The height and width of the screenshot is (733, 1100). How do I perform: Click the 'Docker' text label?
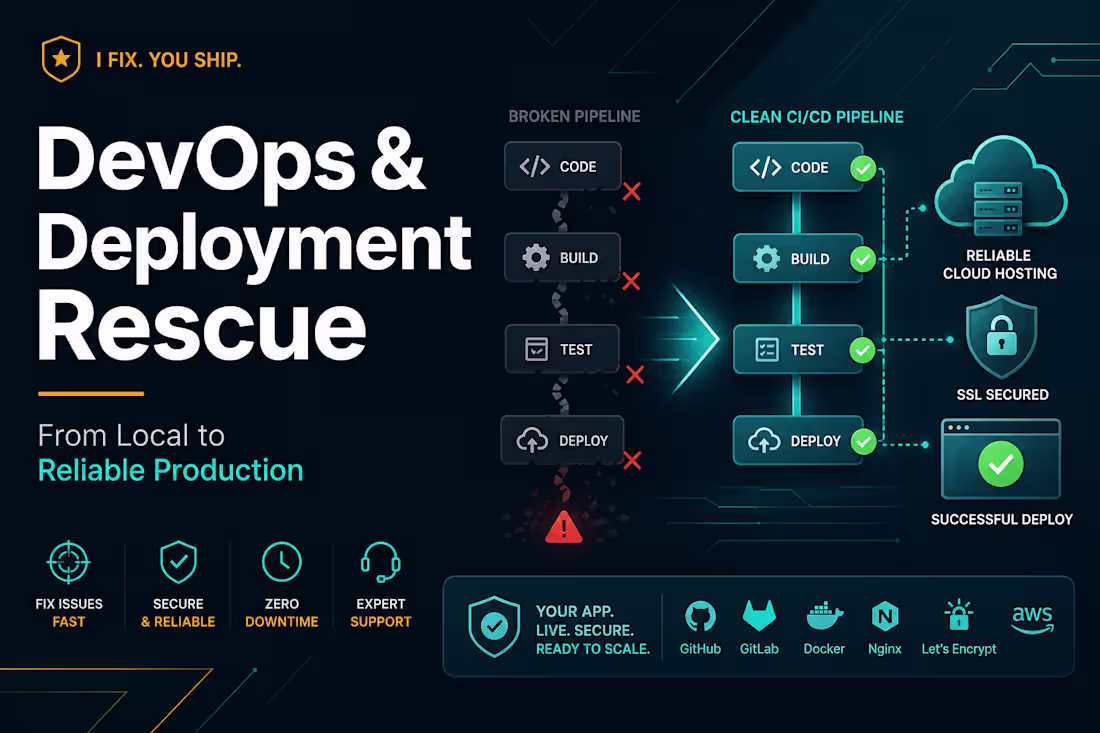click(x=824, y=650)
